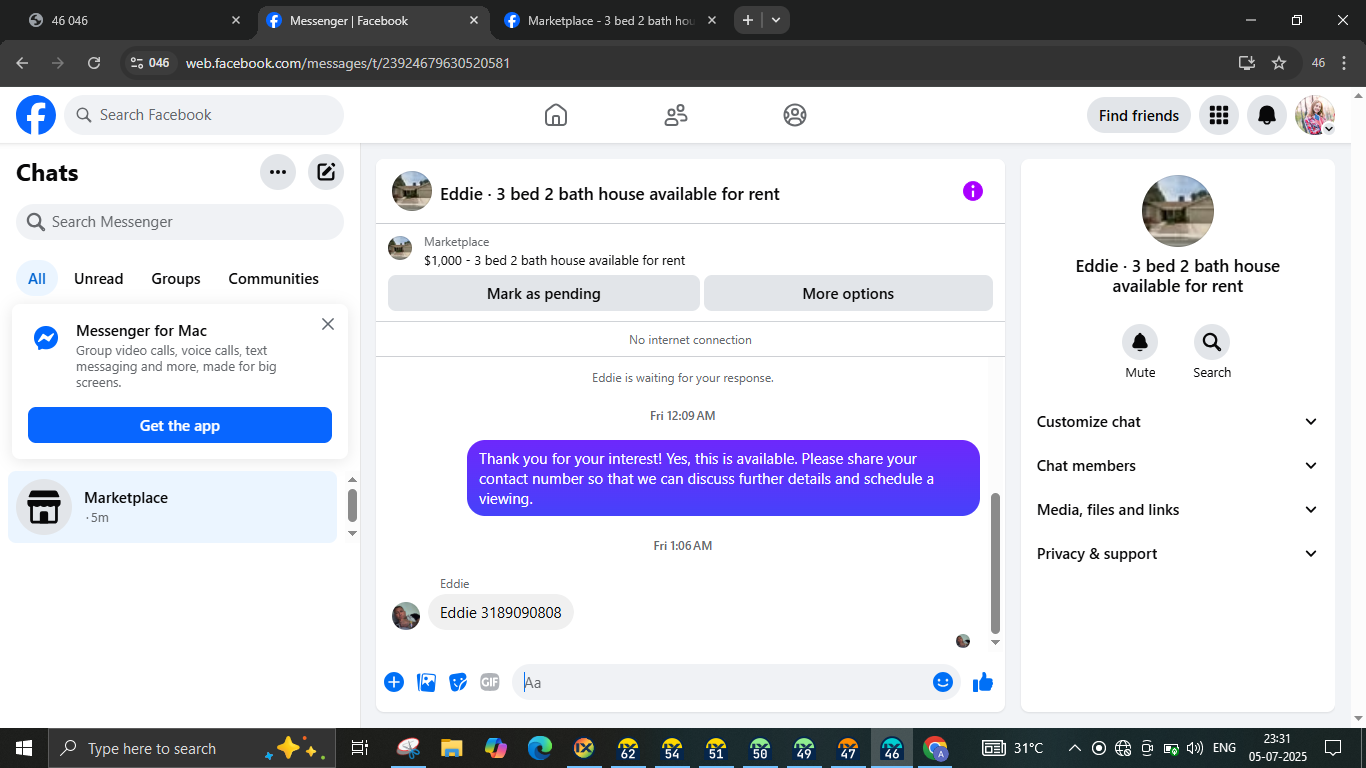Open the emoji picker smiley icon

(x=943, y=682)
